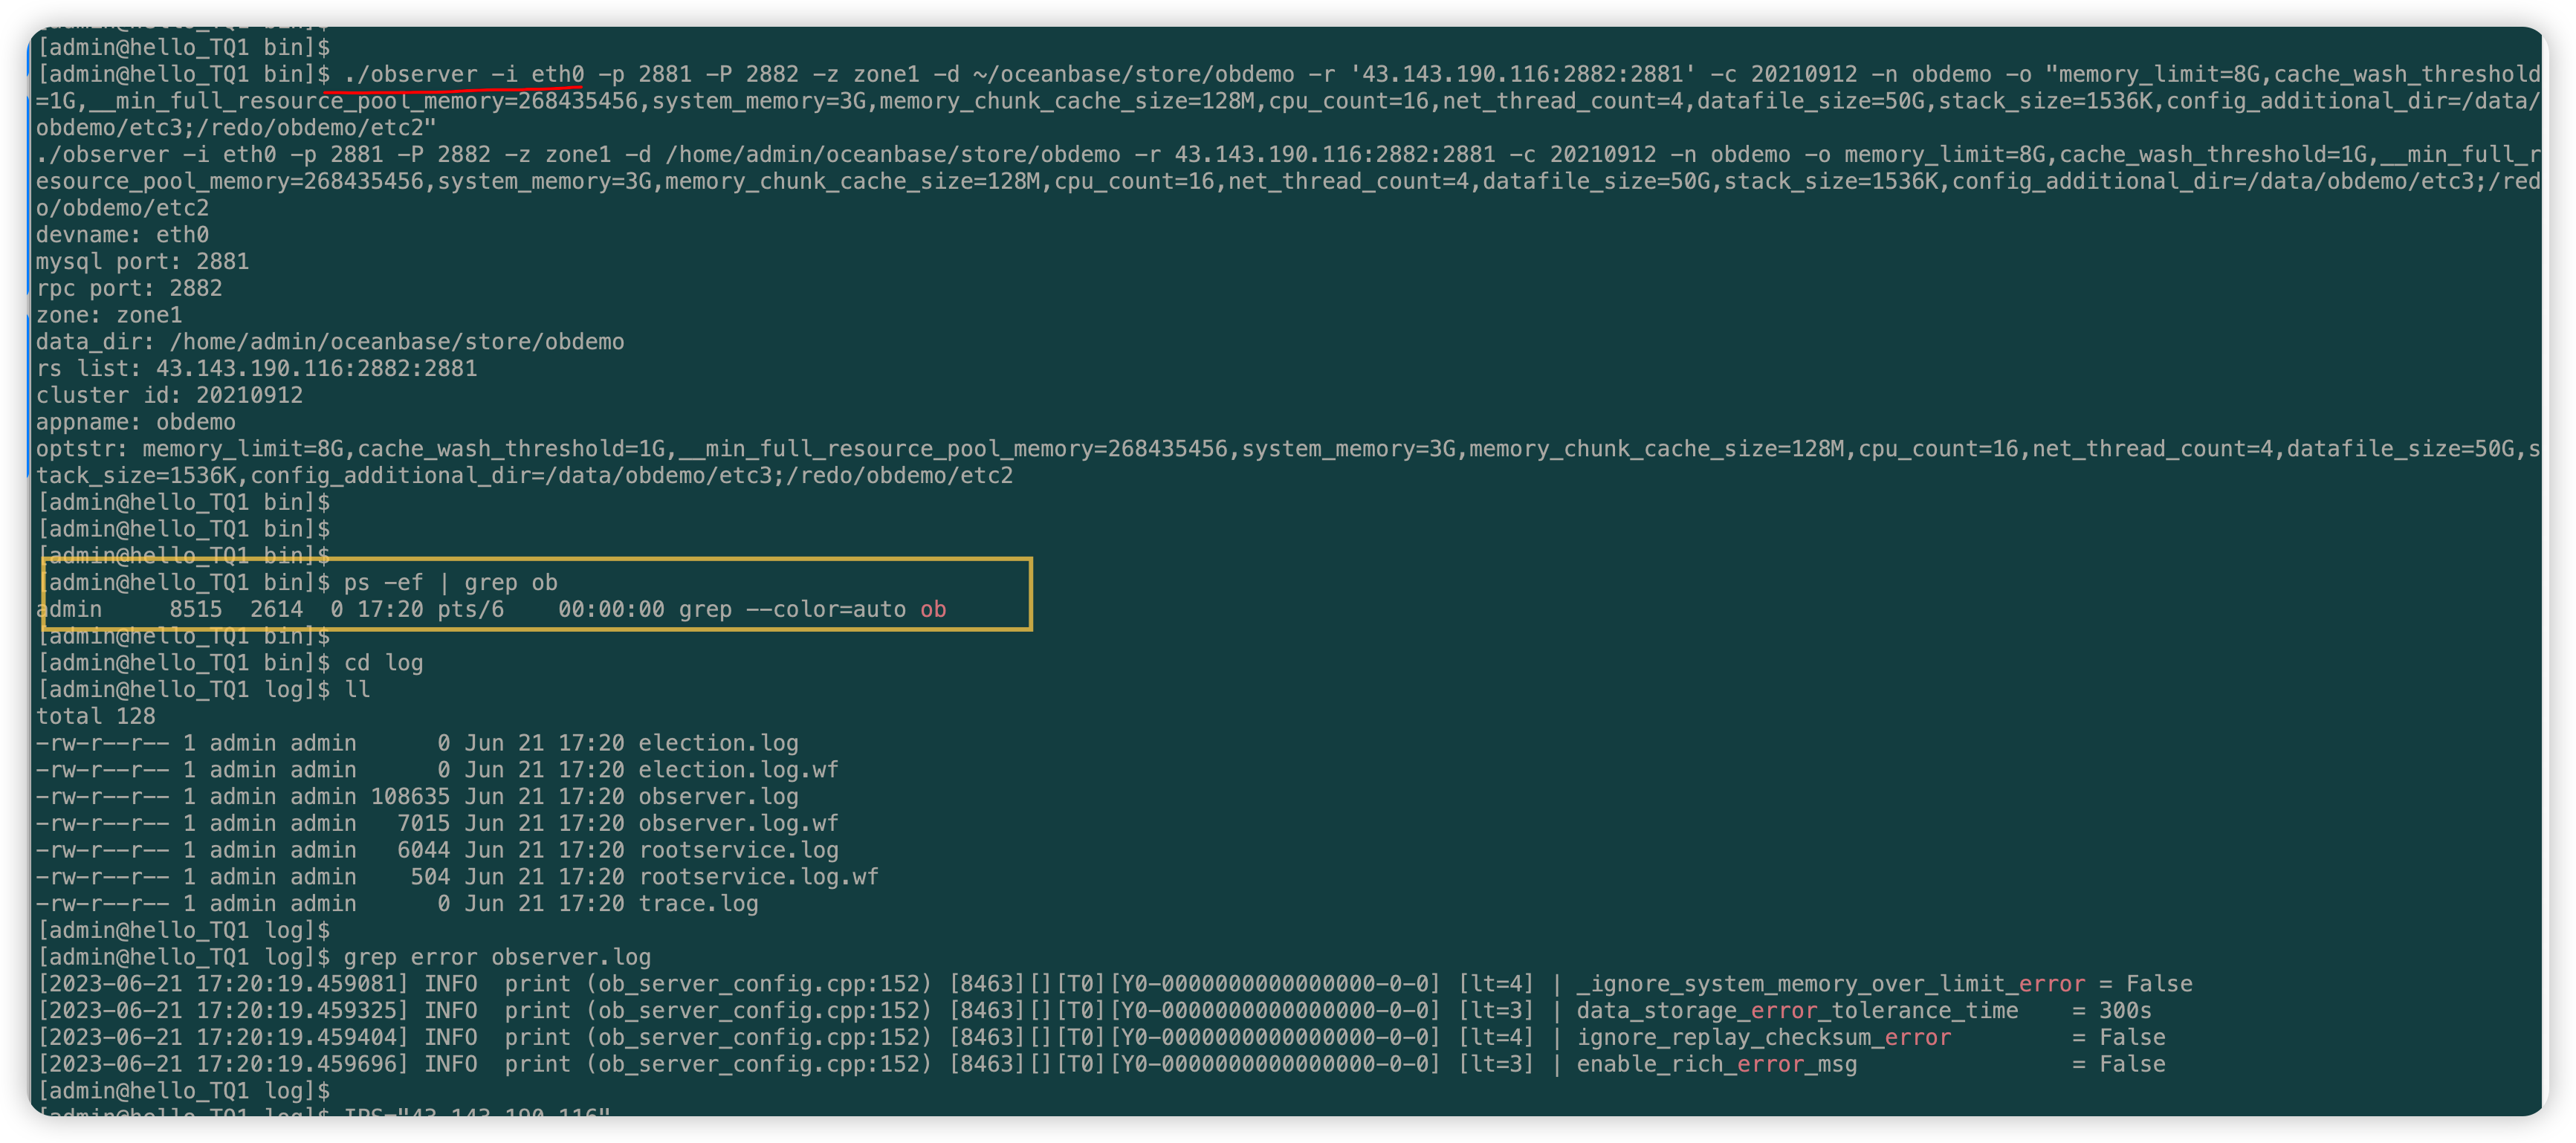2576x1143 pixels.
Task: Click the 'ps -ef | grep ob' command text
Action: click(450, 582)
